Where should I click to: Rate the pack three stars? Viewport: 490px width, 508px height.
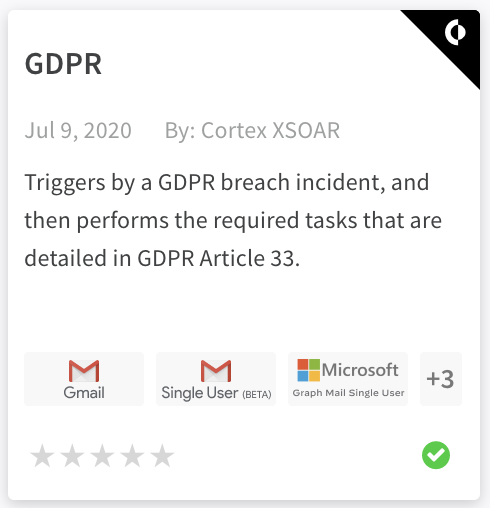pyautogui.click(x=102, y=455)
